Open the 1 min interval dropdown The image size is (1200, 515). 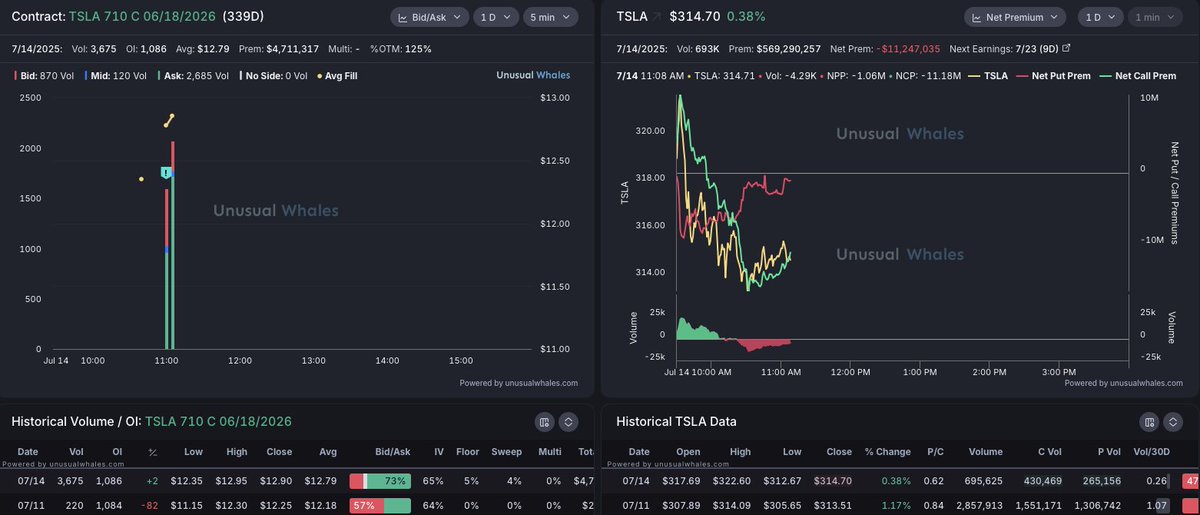(x=1154, y=18)
